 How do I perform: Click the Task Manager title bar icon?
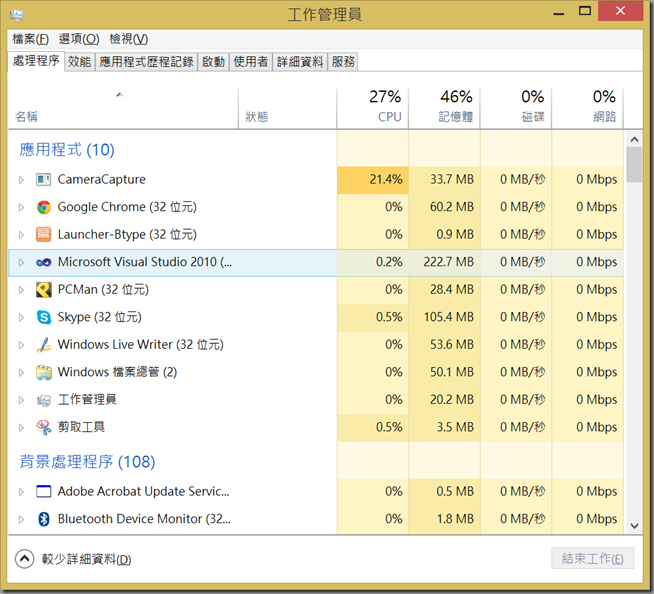click(x=16, y=15)
